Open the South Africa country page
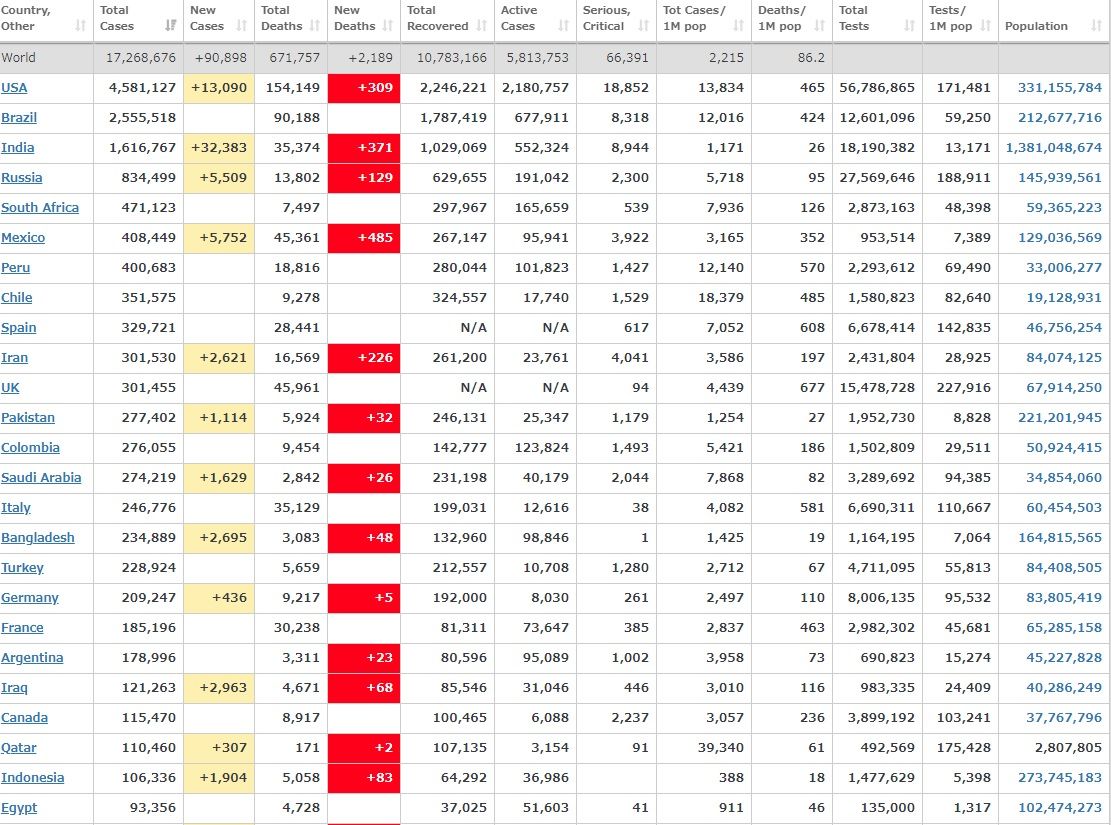Screen dimensions: 1111x825 tap(40, 208)
